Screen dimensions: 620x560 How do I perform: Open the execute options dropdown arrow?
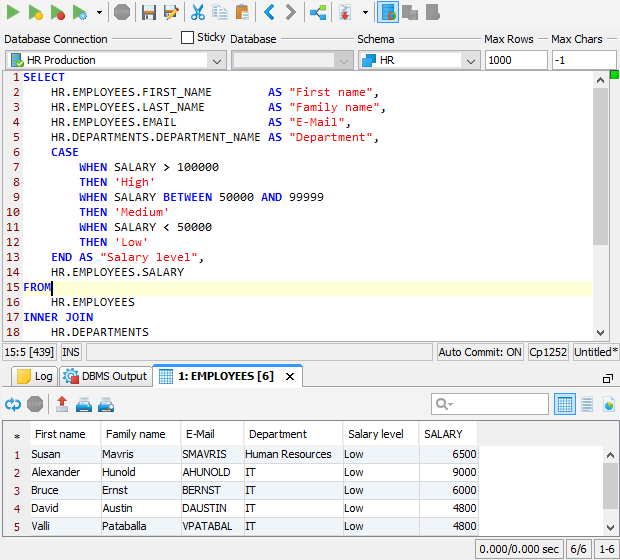[98, 13]
